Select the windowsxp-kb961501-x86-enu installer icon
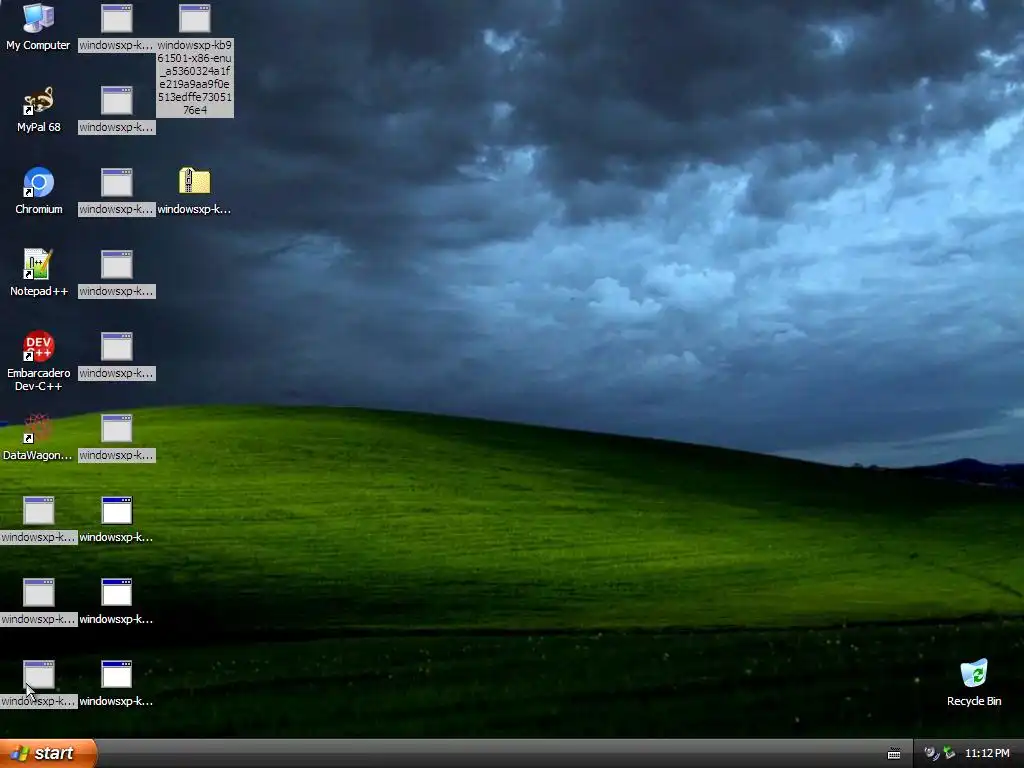The image size is (1024, 768). 195,18
